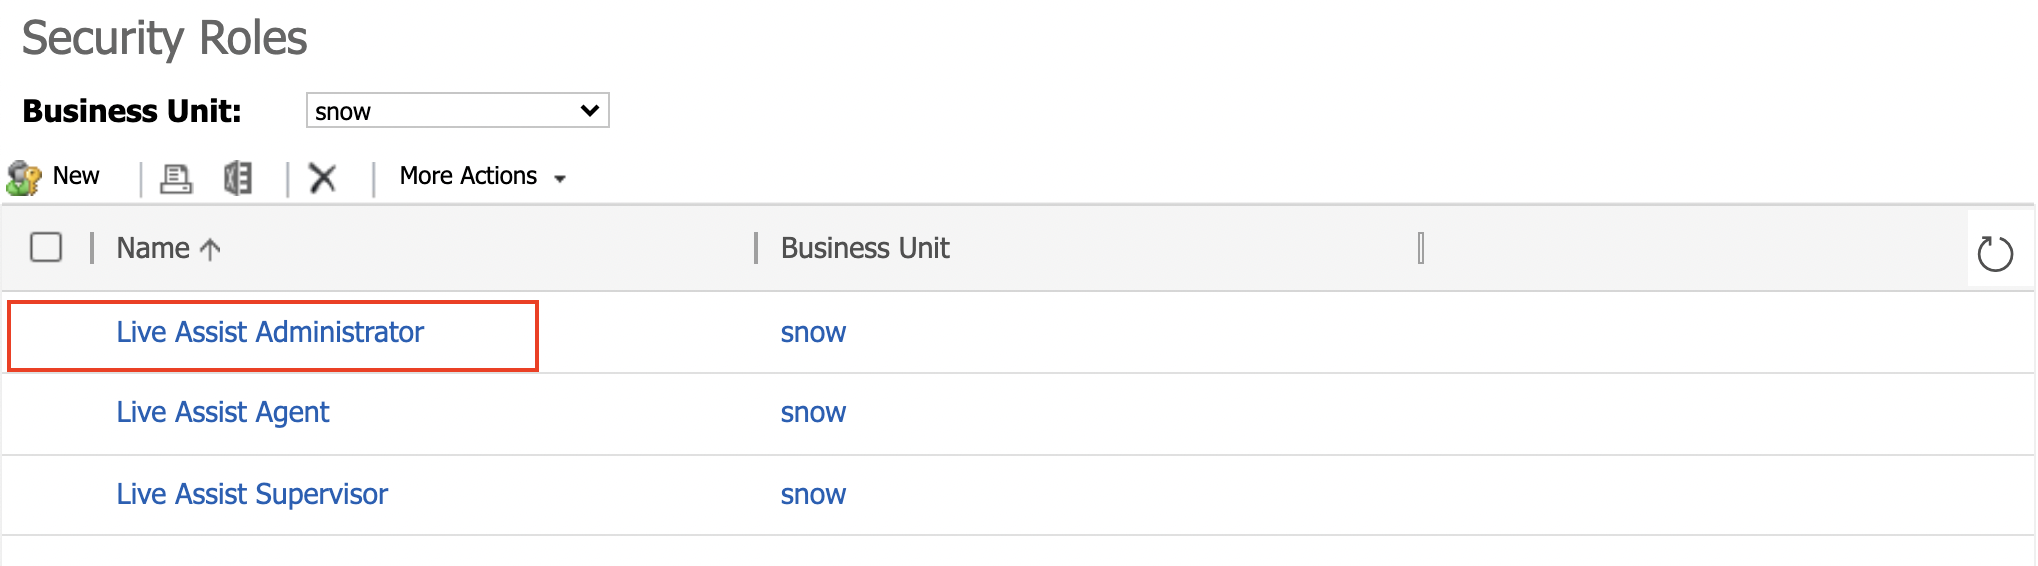Open the Live Assist Agent role
The width and height of the screenshot is (2038, 566).
pyautogui.click(x=223, y=412)
